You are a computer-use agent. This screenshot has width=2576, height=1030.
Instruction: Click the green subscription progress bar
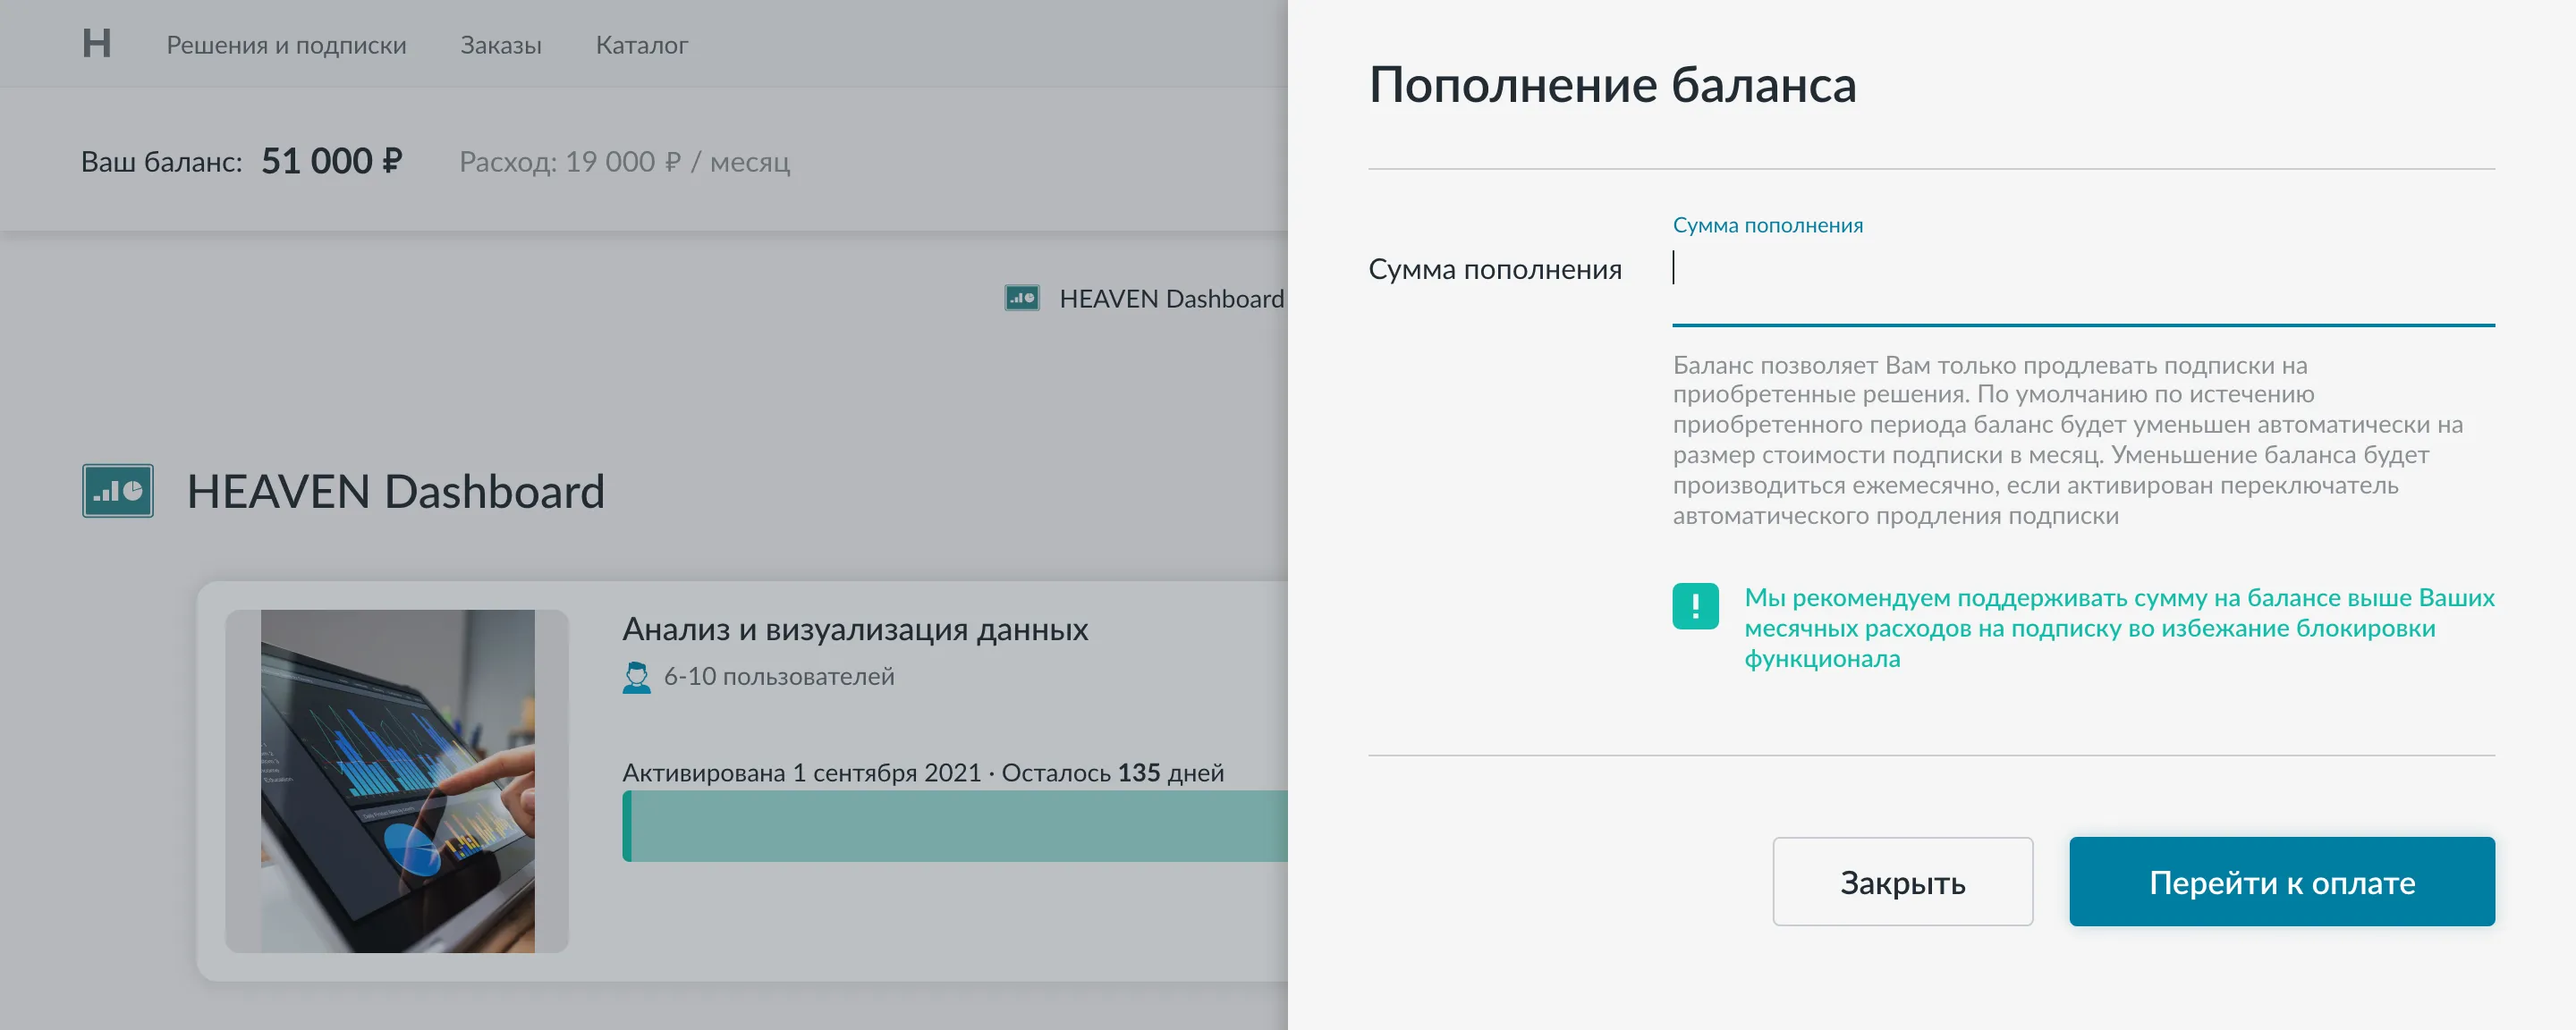953,826
